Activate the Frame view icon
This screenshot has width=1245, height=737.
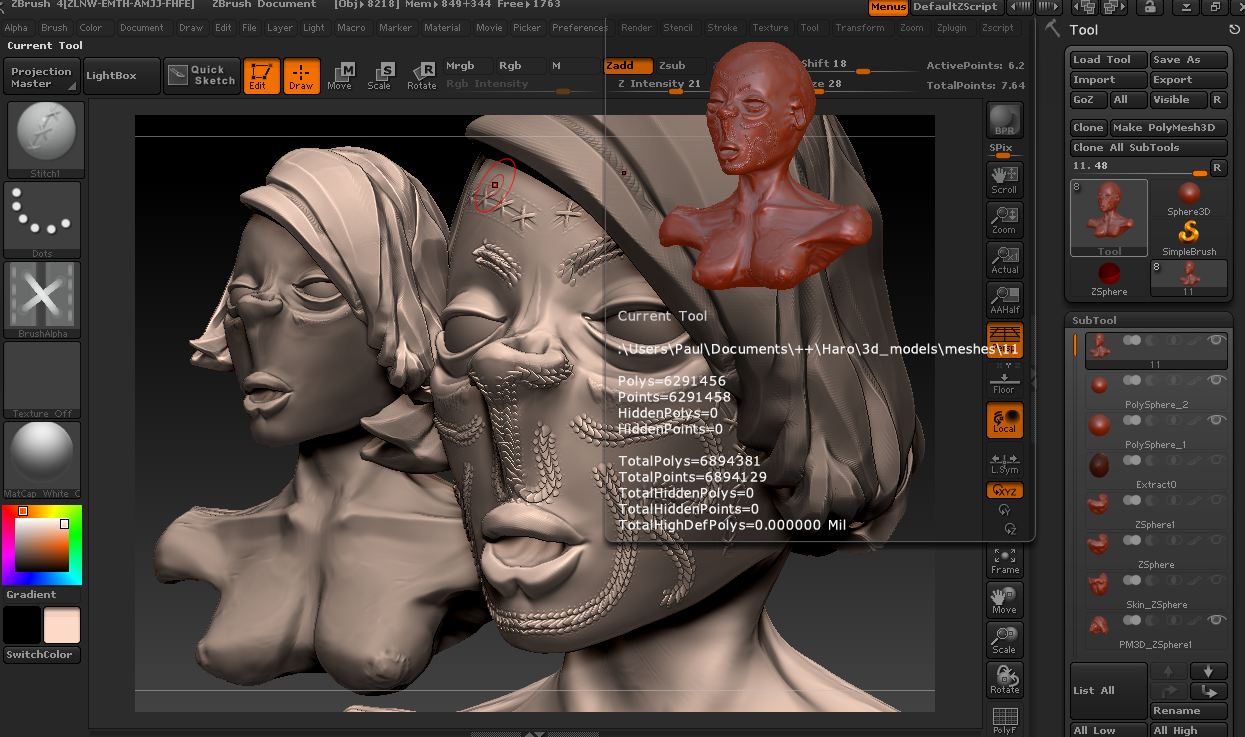click(x=1004, y=561)
